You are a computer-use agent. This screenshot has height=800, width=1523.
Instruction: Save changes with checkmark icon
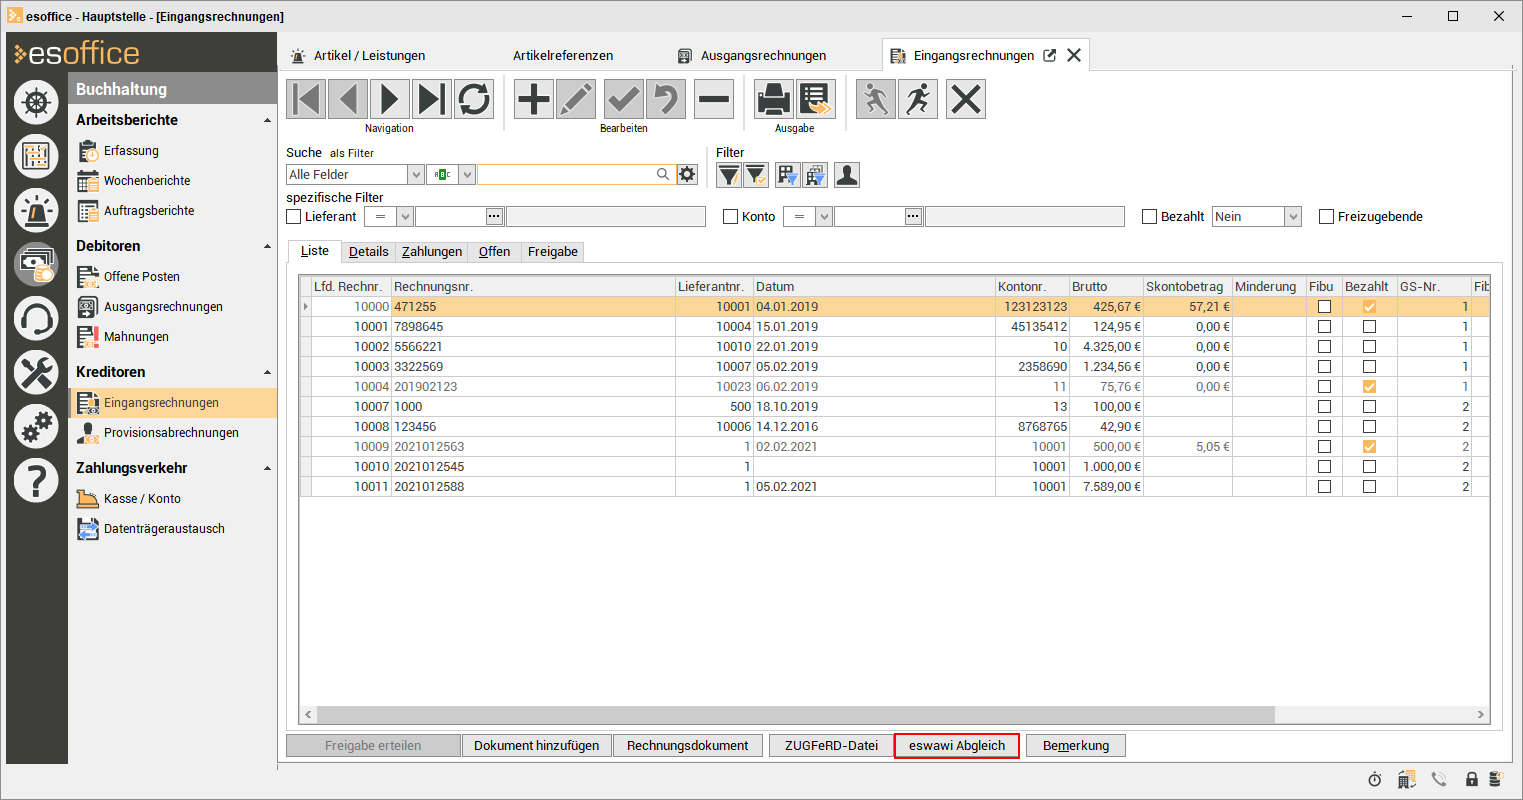[x=624, y=99]
